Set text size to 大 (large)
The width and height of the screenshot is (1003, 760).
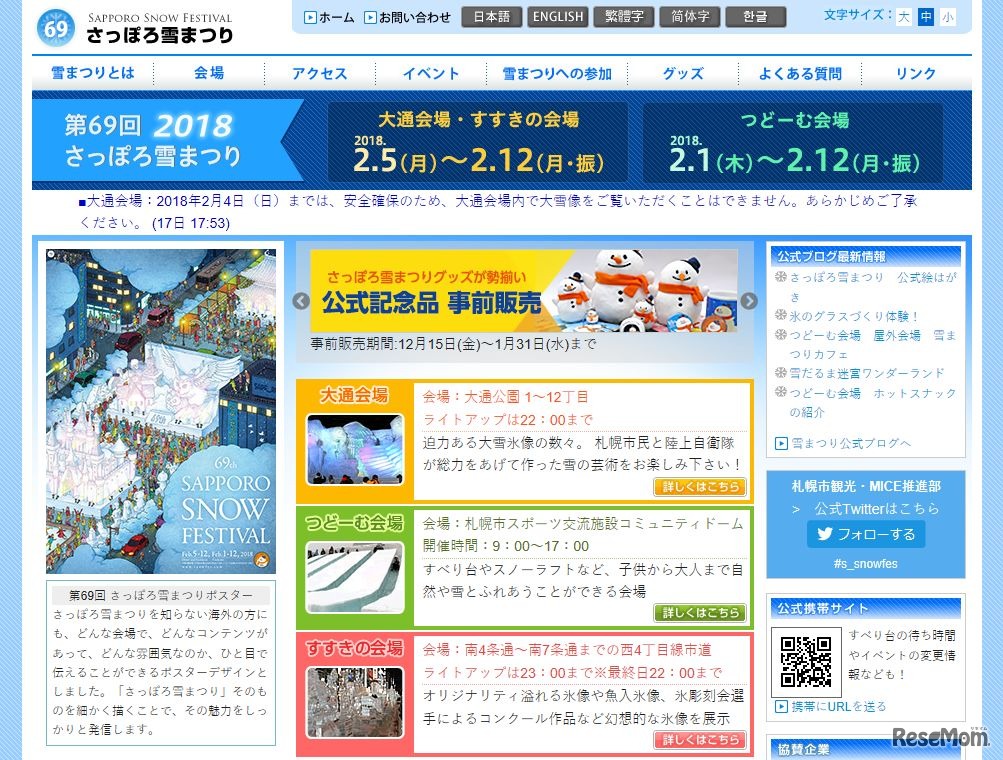903,17
